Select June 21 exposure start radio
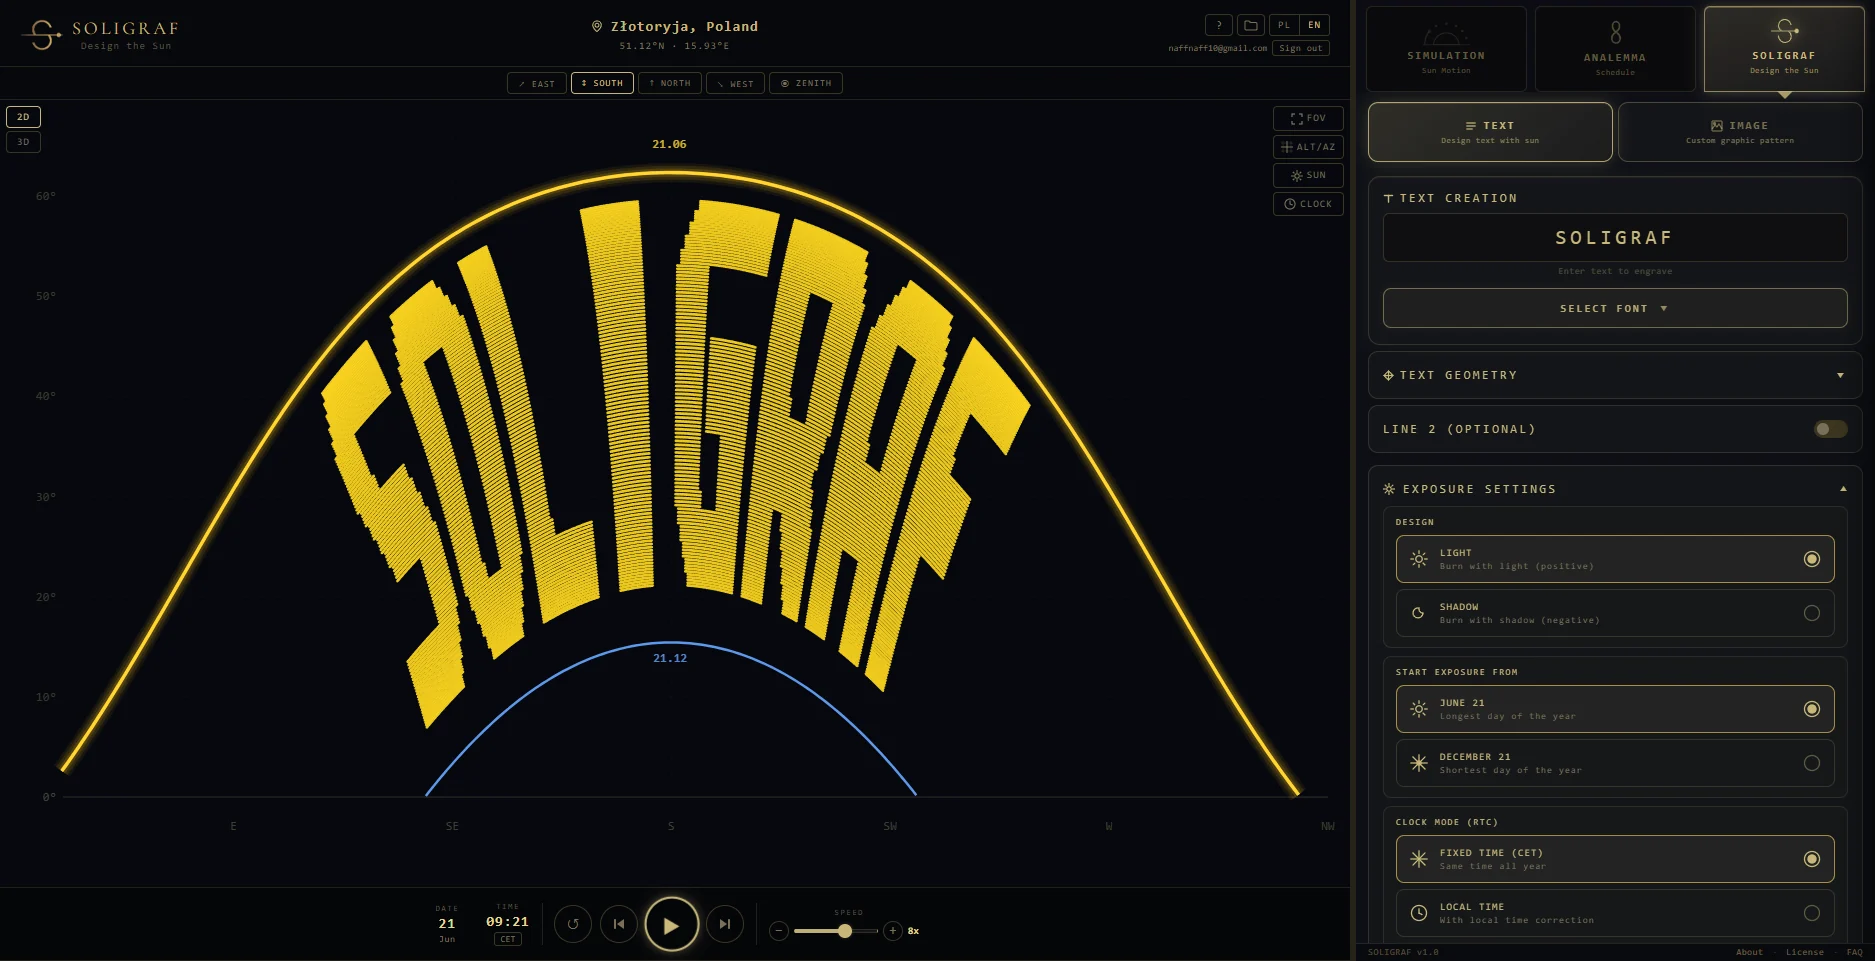 [1812, 709]
